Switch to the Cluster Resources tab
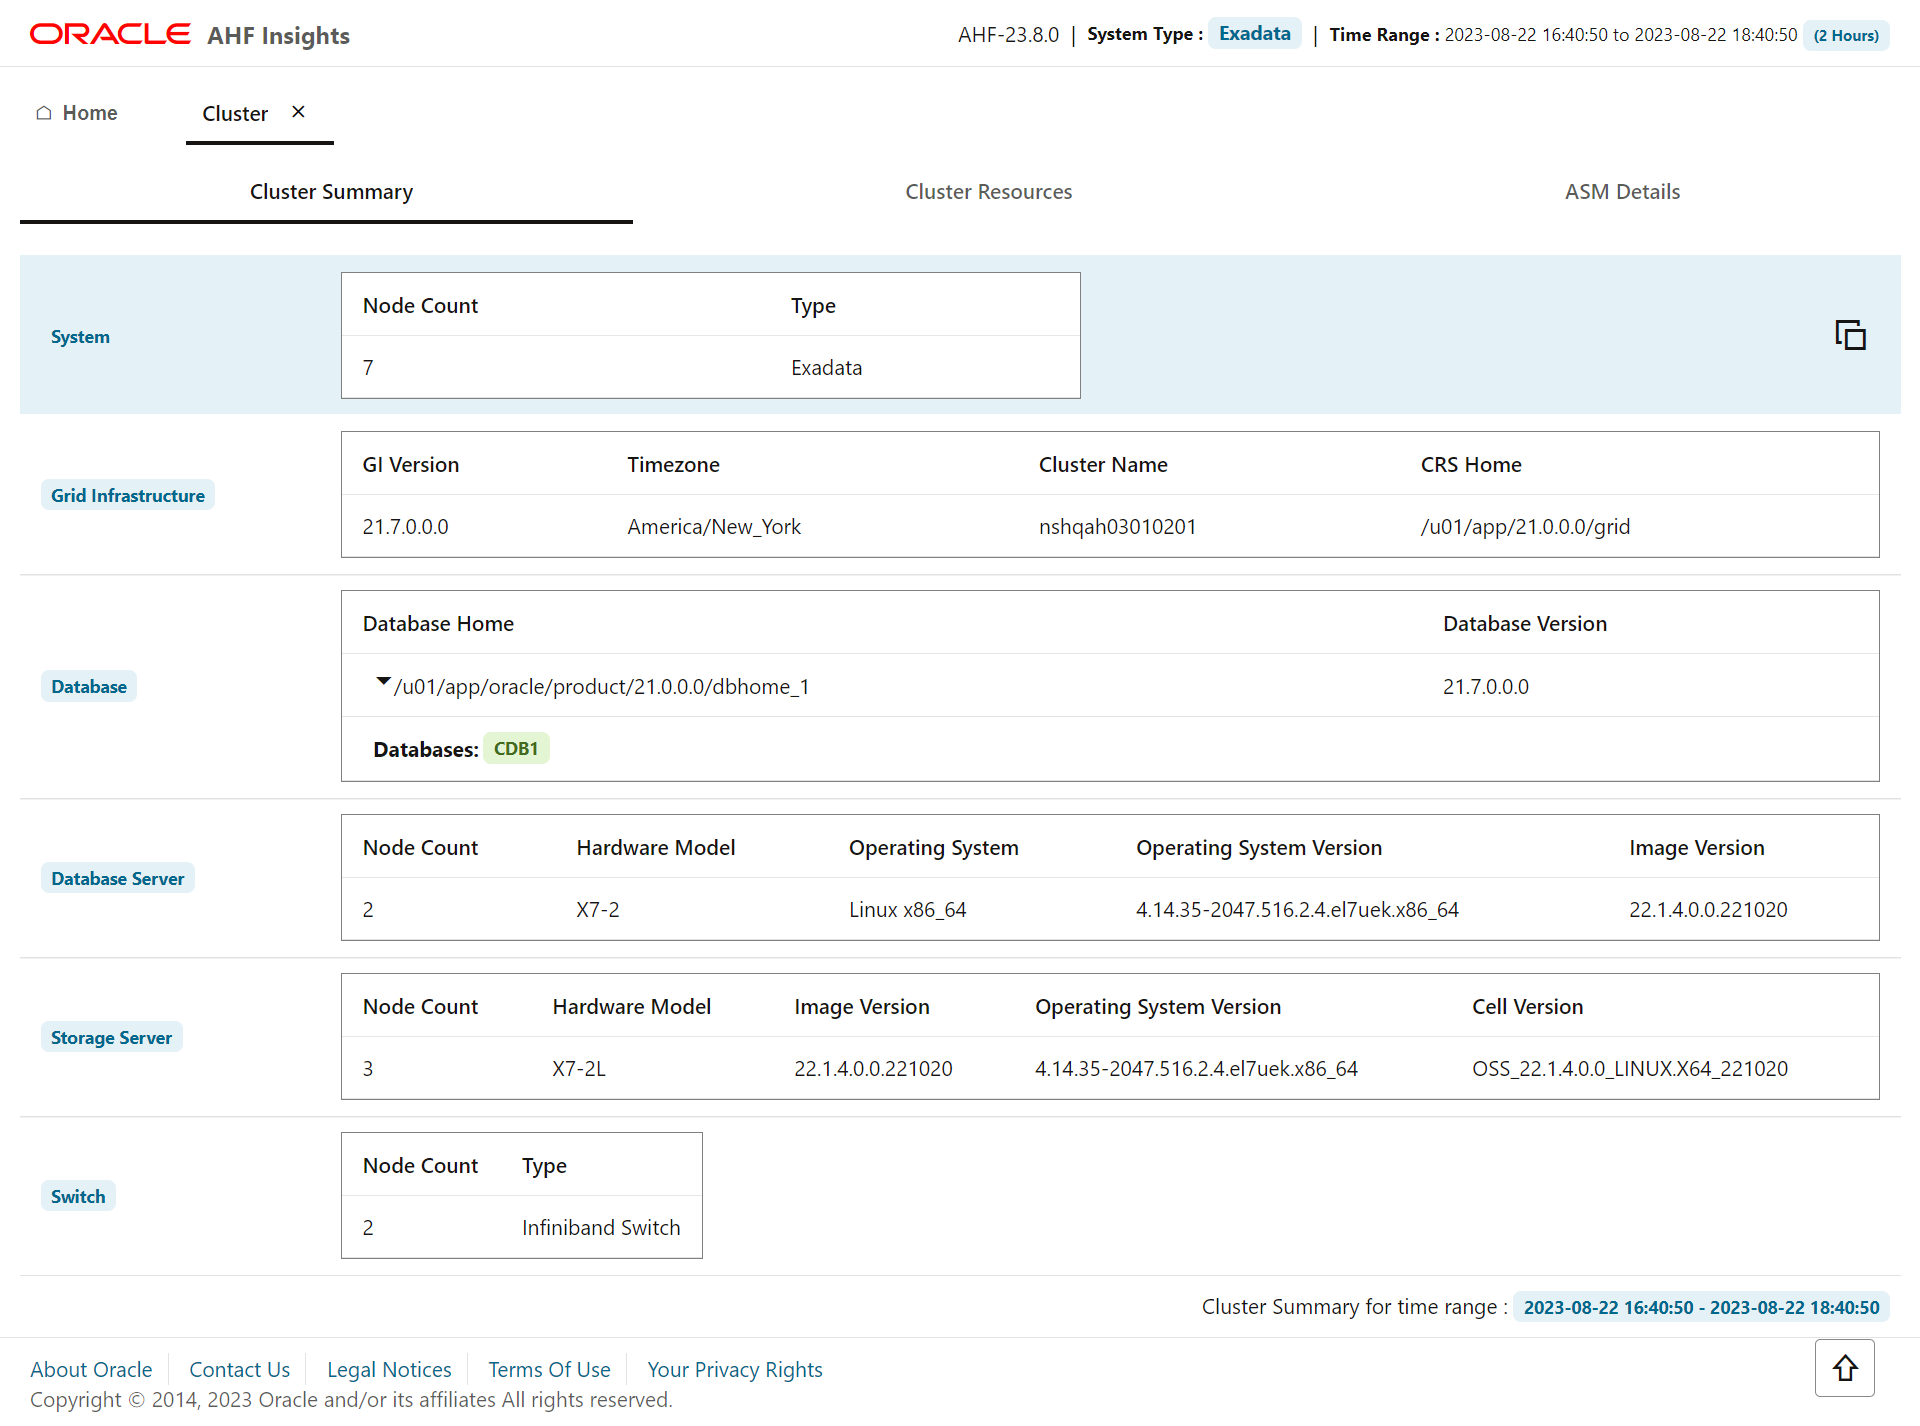Viewport: 1920px width, 1426px height. pyautogui.click(x=988, y=192)
